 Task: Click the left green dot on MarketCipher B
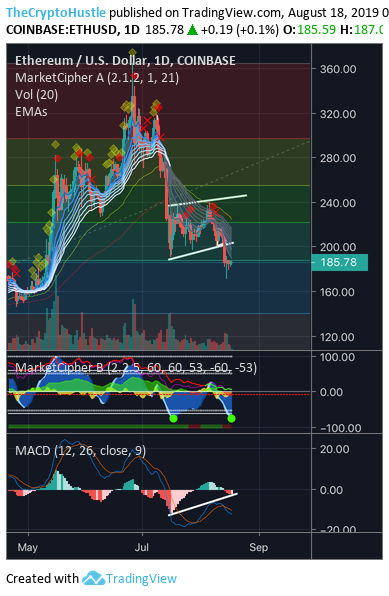point(173,418)
